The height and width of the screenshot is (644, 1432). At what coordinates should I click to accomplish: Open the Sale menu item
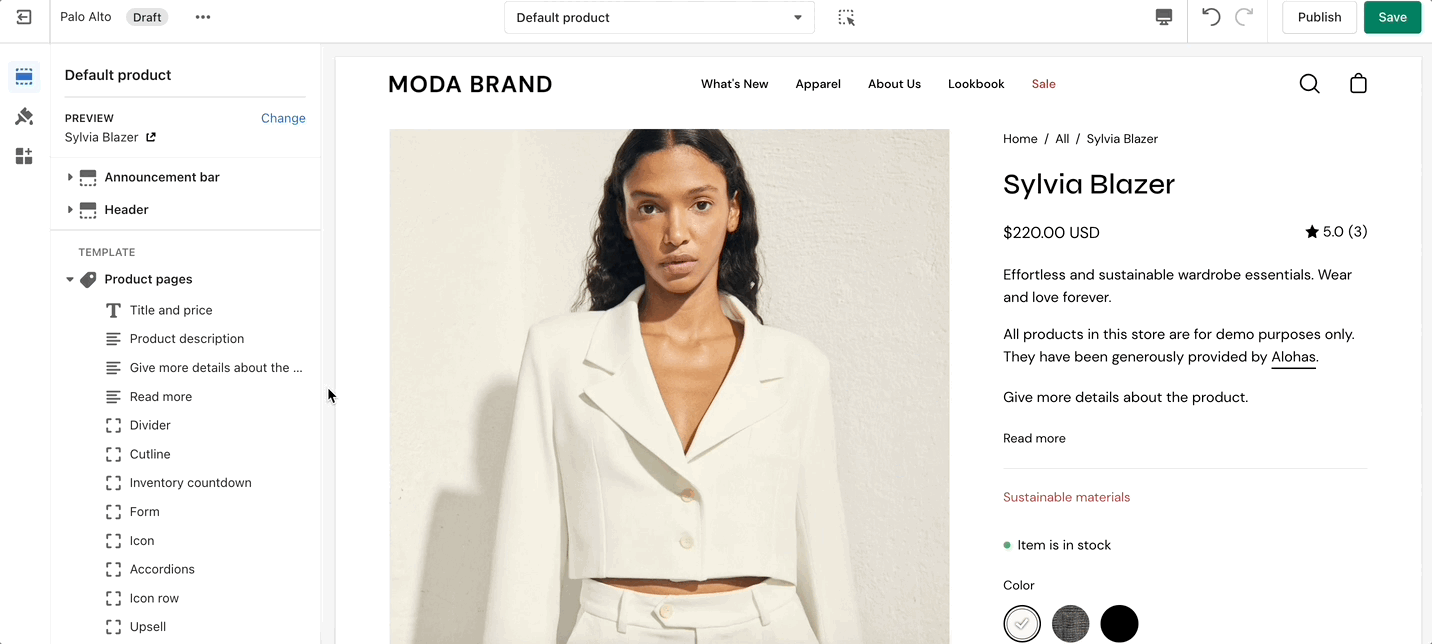pos(1043,84)
